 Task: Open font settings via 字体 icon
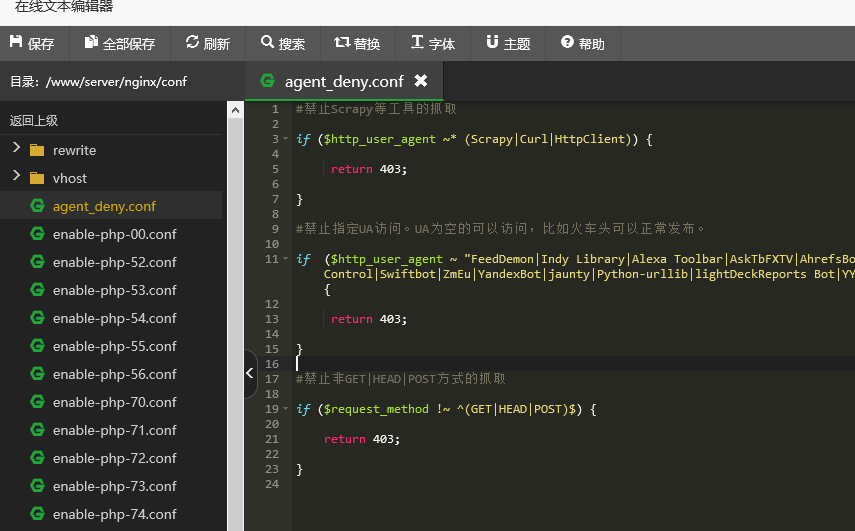pos(417,41)
